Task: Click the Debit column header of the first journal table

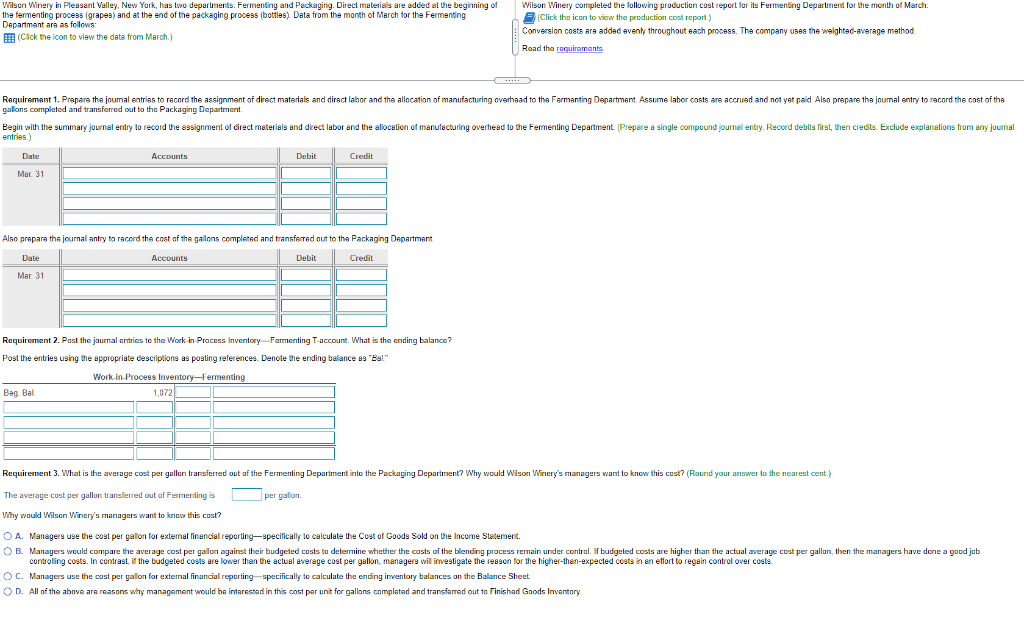Action: point(306,156)
